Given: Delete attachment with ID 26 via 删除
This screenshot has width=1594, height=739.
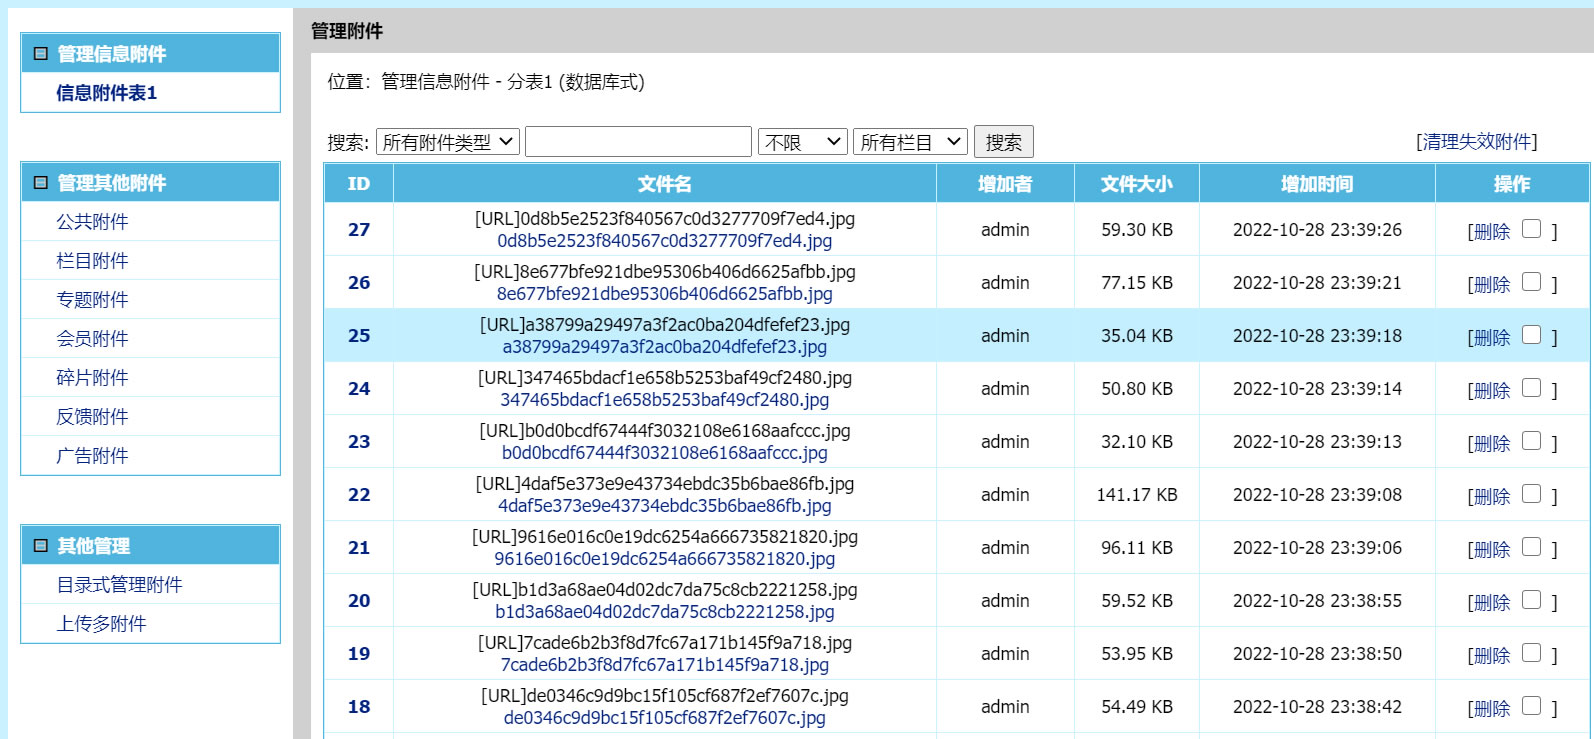Looking at the screenshot, I should click(x=1492, y=285).
